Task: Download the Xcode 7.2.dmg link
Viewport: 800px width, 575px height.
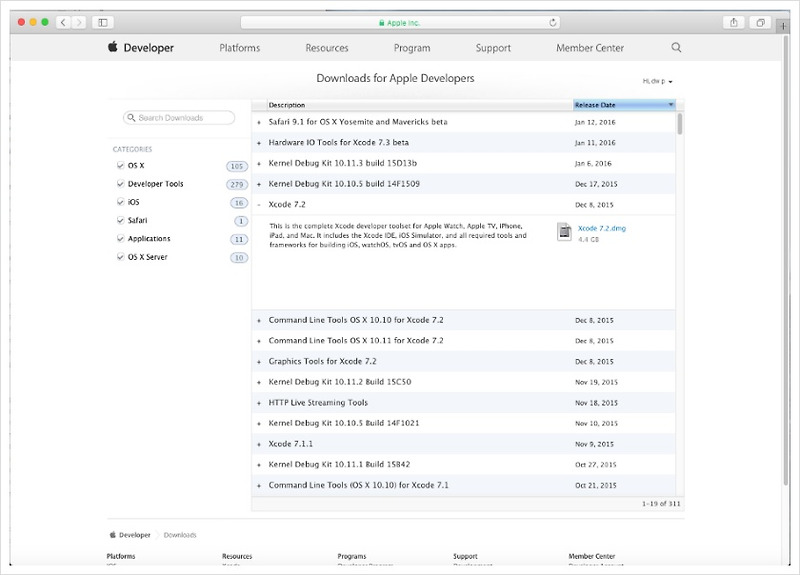Action: pyautogui.click(x=602, y=228)
